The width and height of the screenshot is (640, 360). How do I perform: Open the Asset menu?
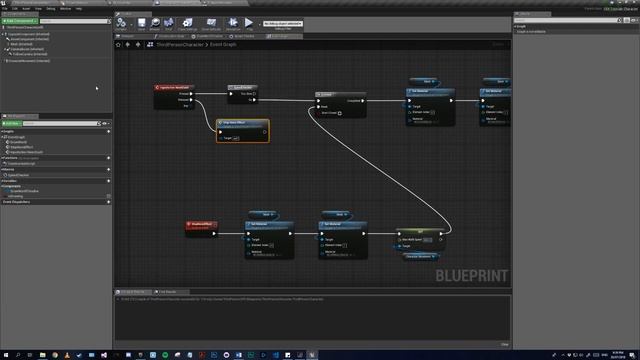point(26,9)
